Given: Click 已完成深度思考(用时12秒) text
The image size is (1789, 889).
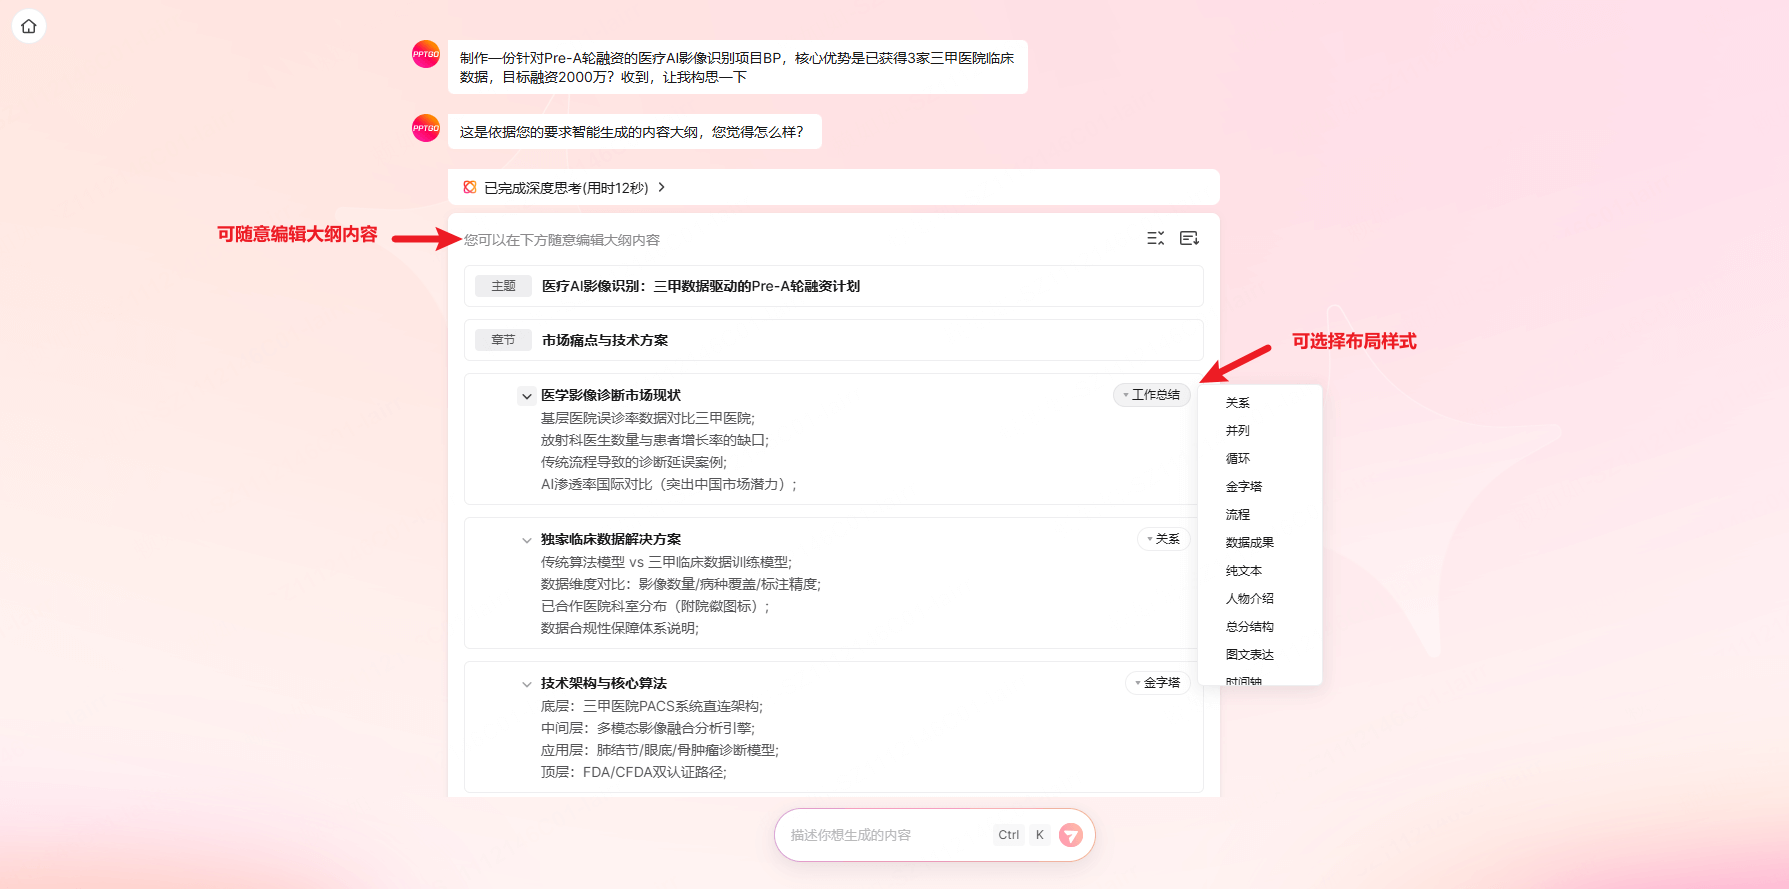Looking at the screenshot, I should click(566, 188).
